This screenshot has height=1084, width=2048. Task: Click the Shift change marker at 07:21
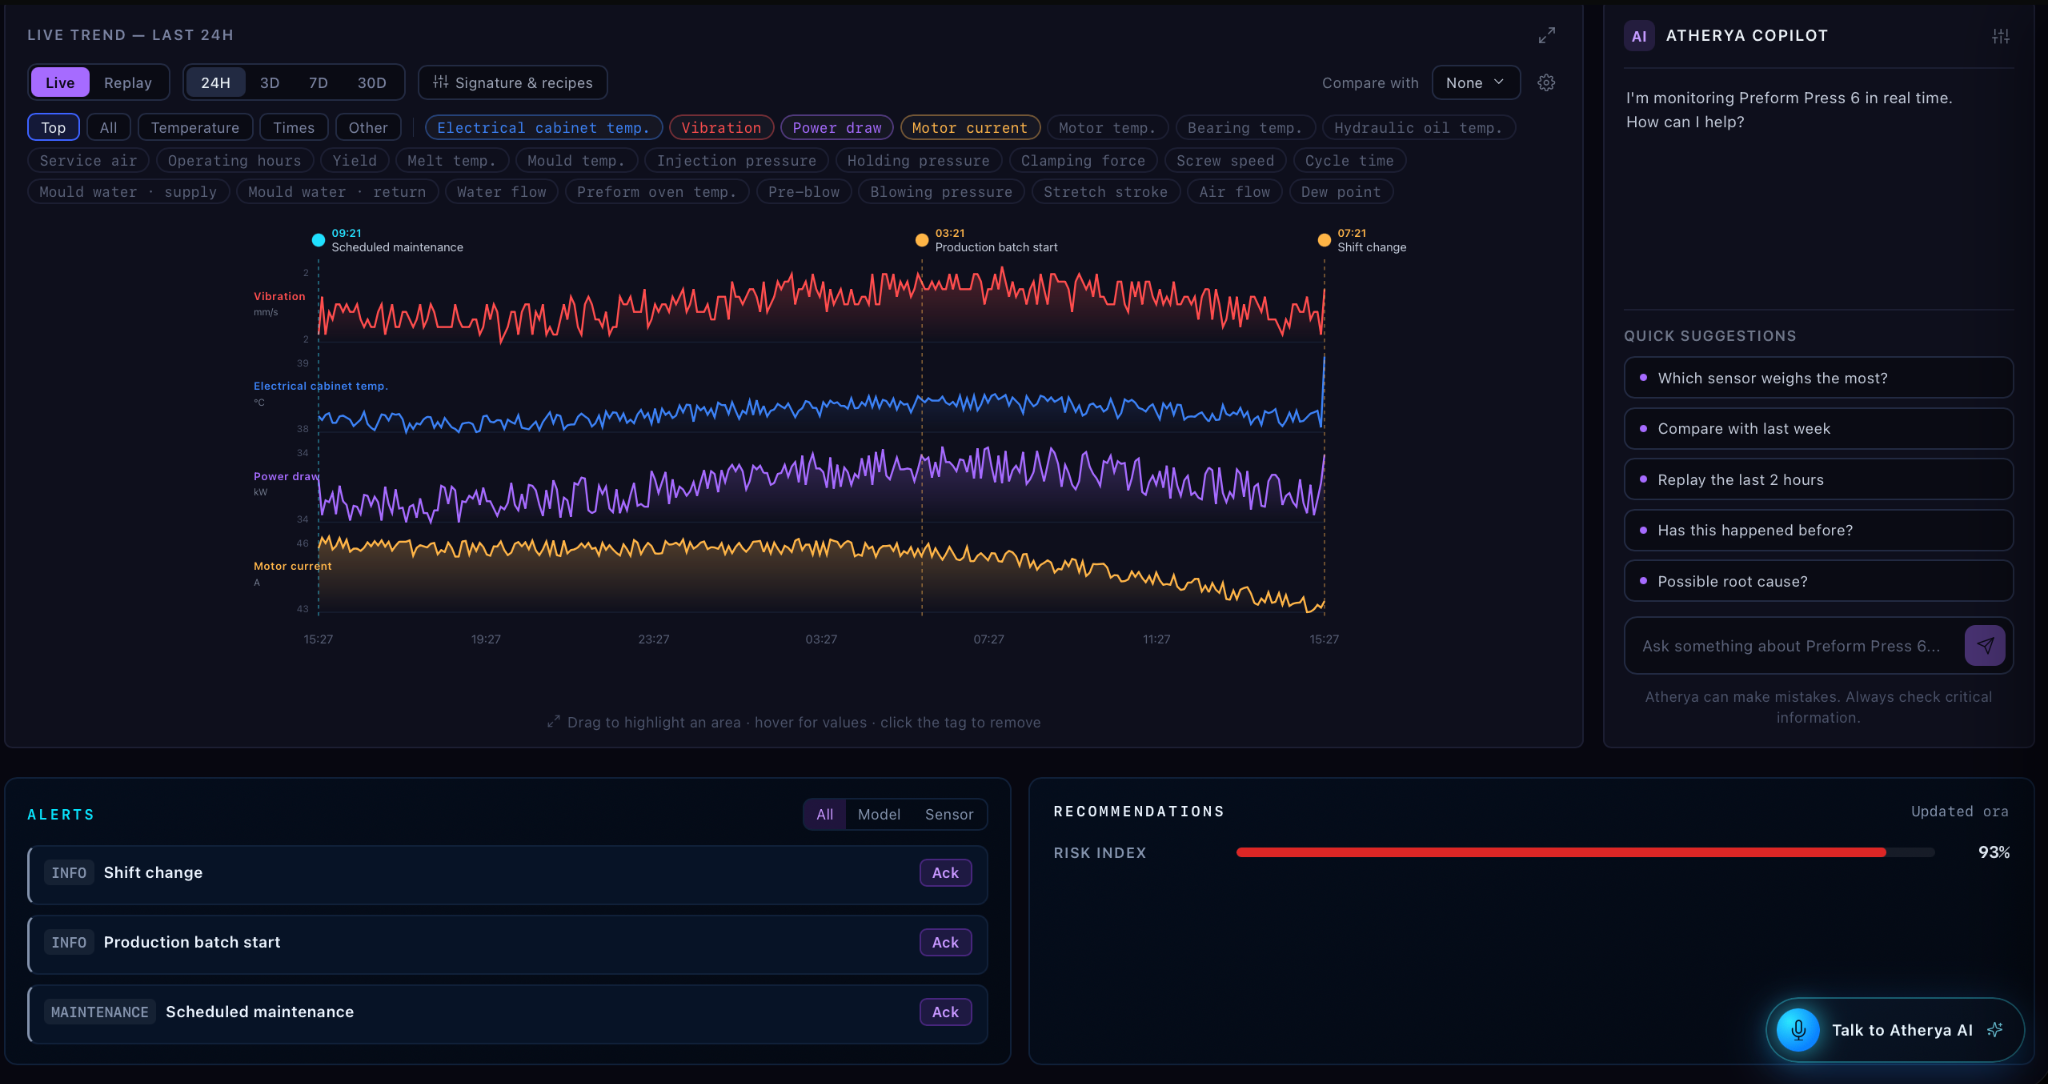1324,240
